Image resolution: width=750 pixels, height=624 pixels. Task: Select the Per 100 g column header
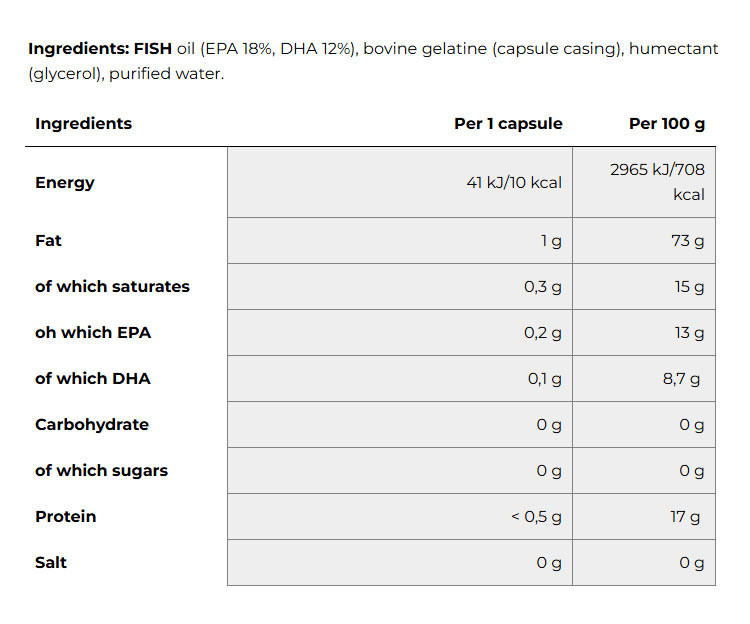coord(667,123)
